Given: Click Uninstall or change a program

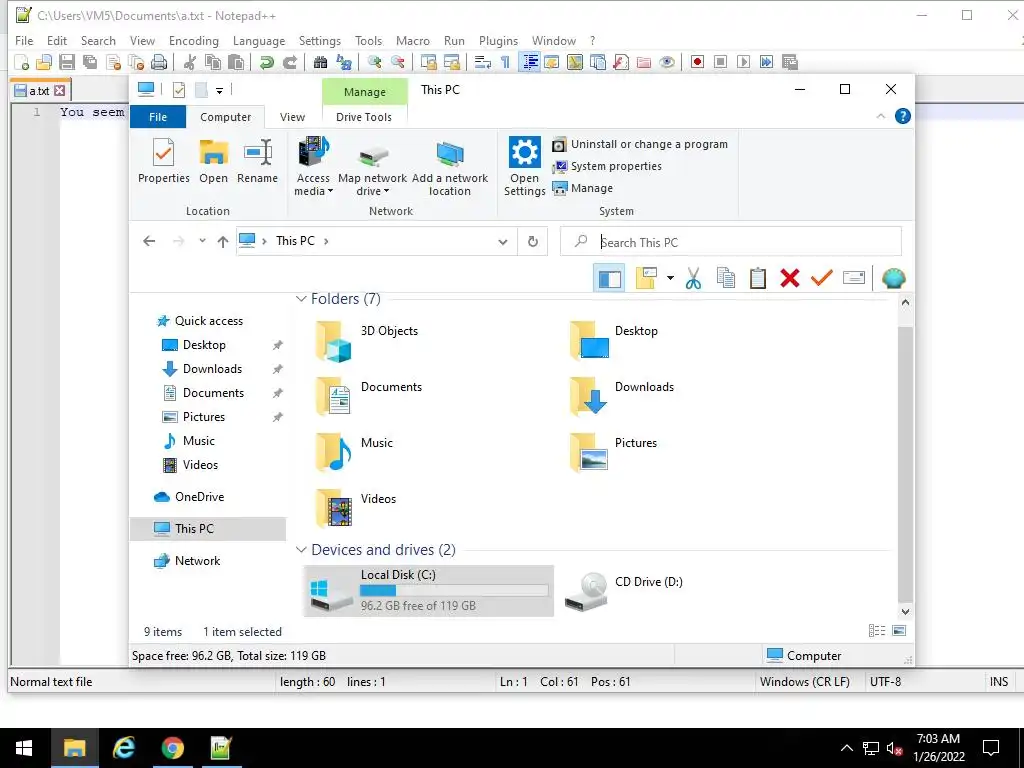Looking at the screenshot, I should tap(640, 144).
